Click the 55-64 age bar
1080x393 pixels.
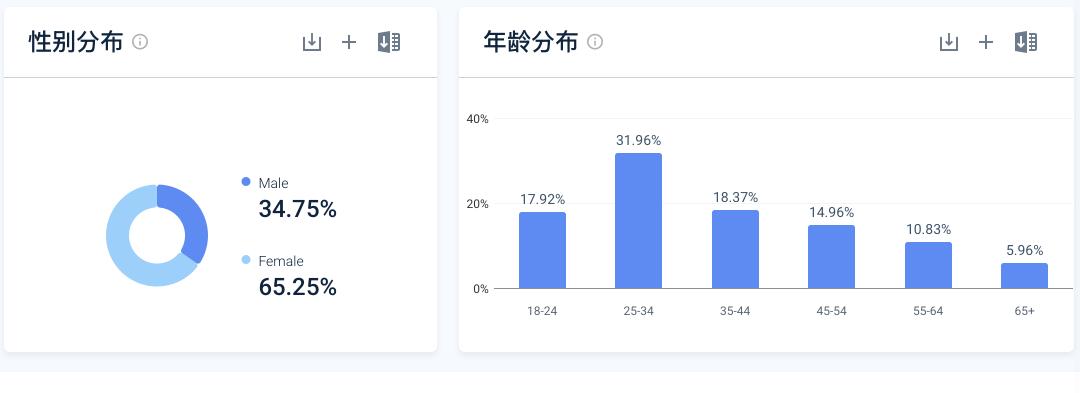[928, 266]
